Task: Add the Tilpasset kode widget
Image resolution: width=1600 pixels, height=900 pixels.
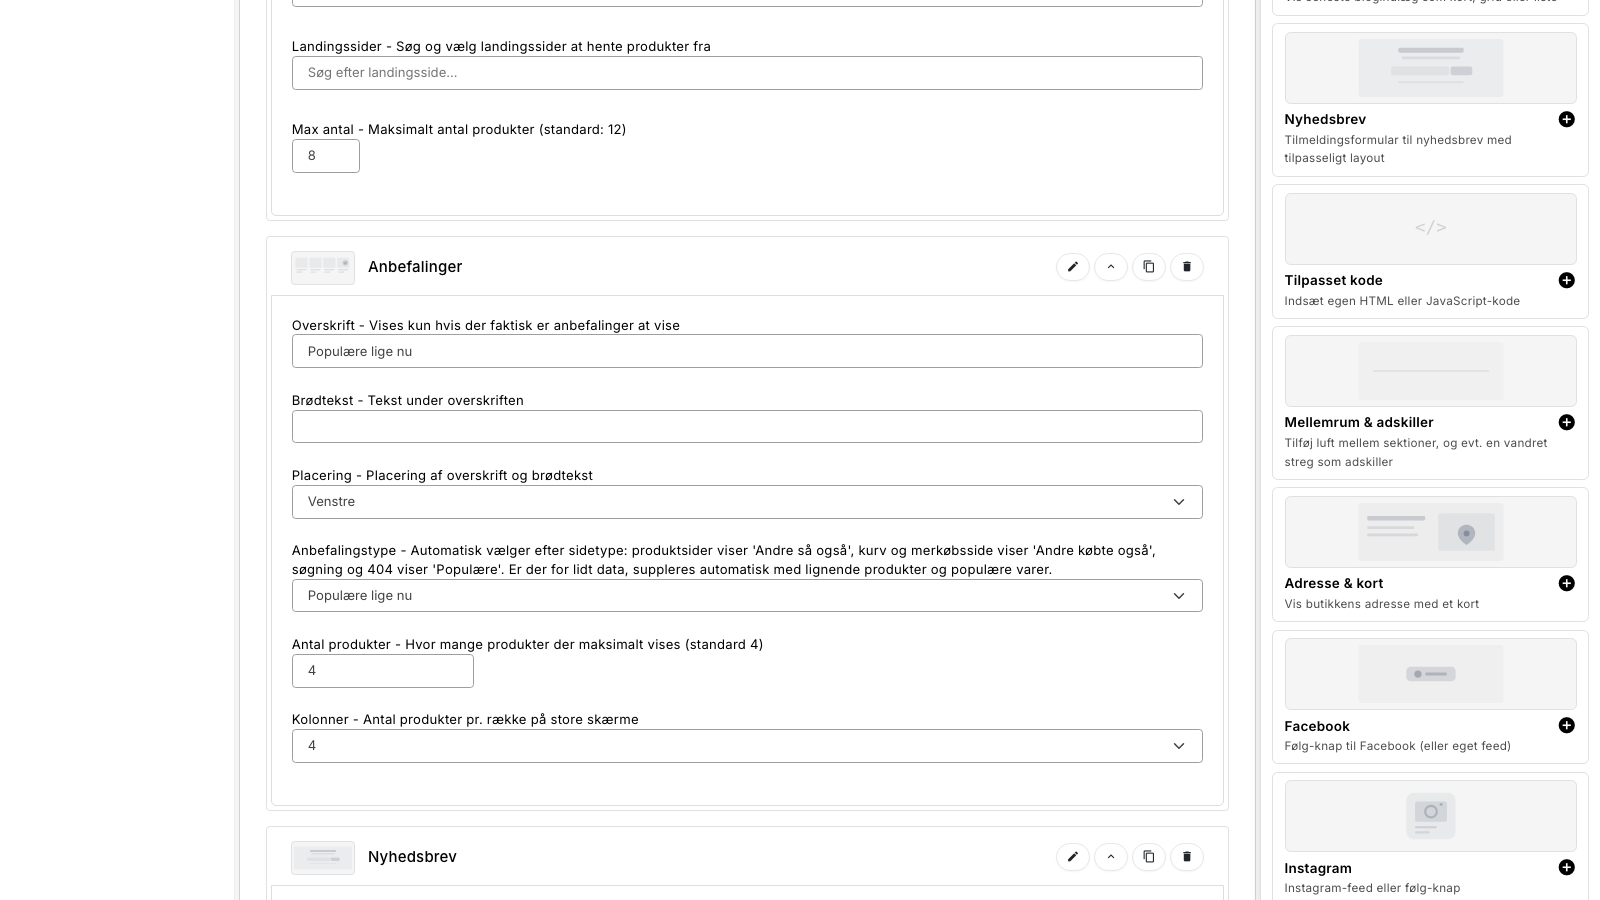Action: click(1567, 280)
